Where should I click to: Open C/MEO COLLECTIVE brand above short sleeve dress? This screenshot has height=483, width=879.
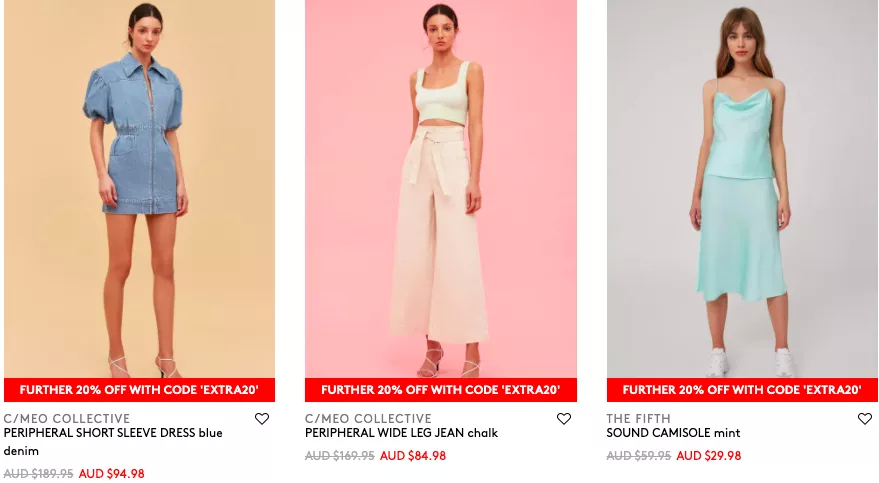(67, 419)
